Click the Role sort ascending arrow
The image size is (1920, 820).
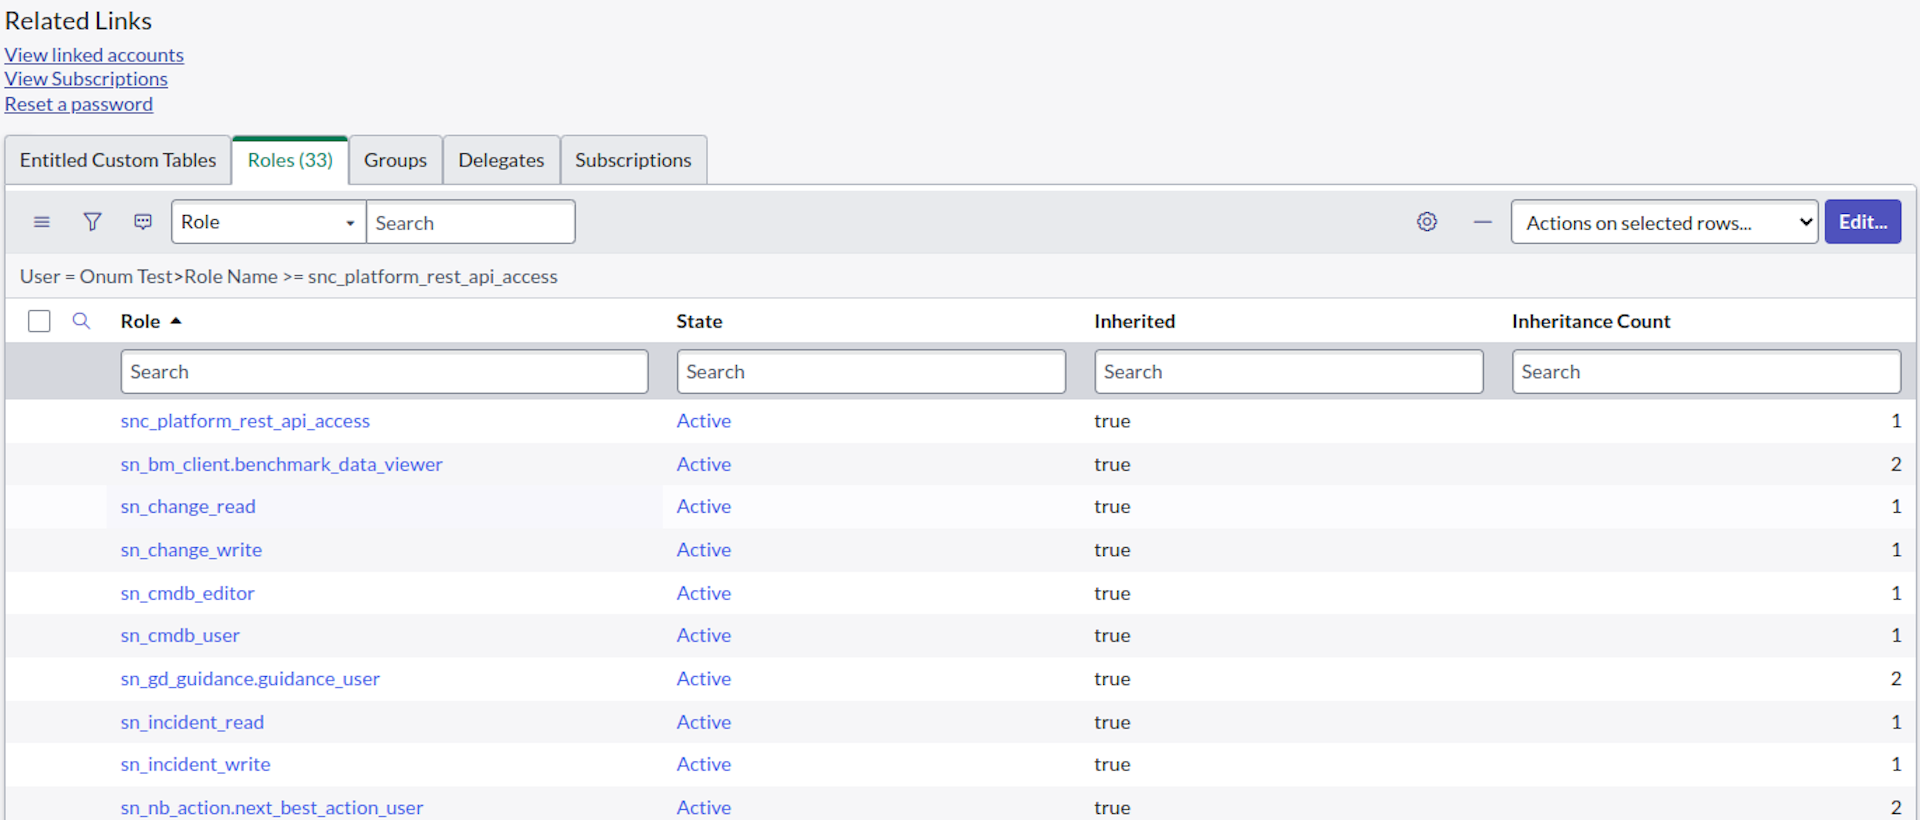click(x=176, y=321)
